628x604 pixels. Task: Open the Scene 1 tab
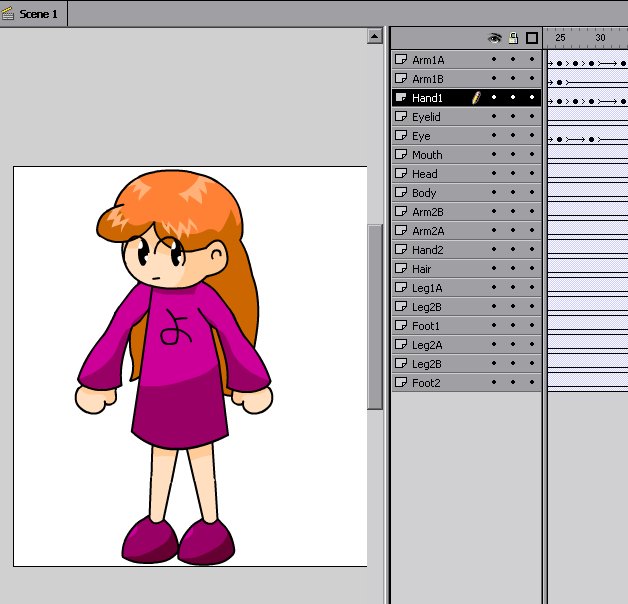(38, 13)
